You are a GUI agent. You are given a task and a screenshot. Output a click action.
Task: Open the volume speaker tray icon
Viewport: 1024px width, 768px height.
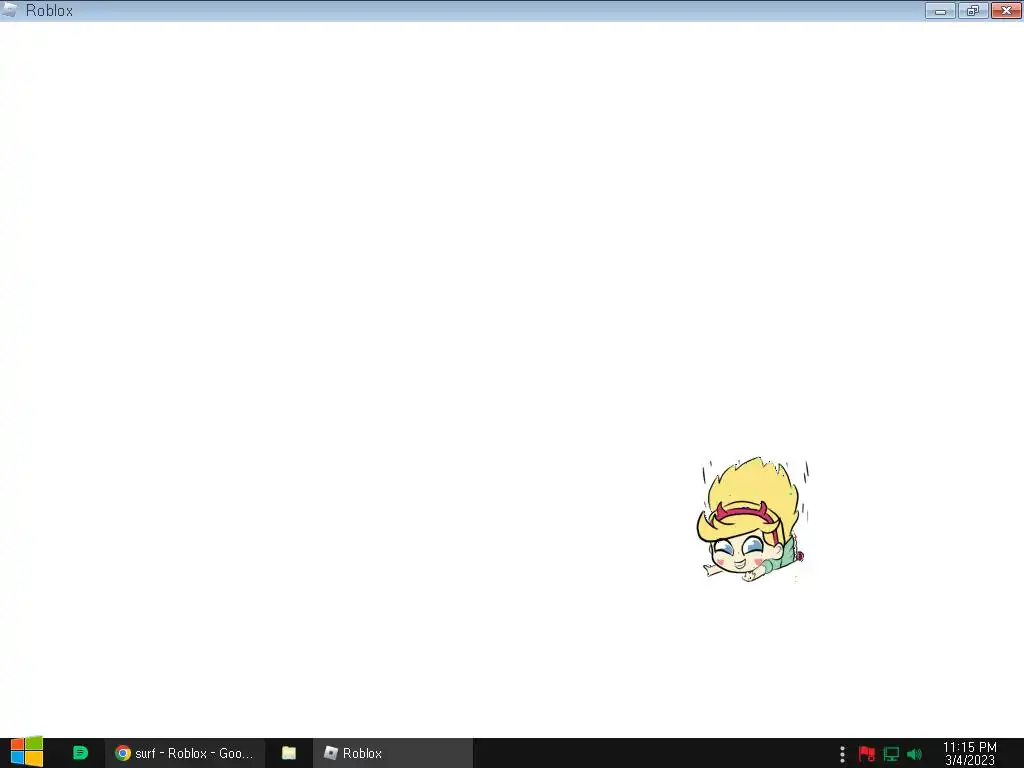914,754
